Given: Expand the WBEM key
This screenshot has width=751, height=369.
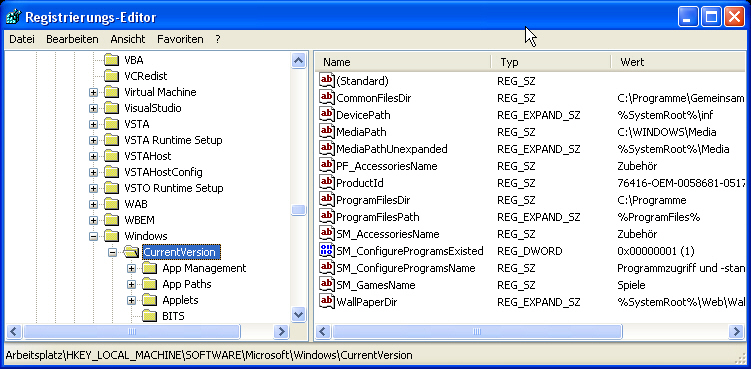Looking at the screenshot, I should [x=93, y=220].
